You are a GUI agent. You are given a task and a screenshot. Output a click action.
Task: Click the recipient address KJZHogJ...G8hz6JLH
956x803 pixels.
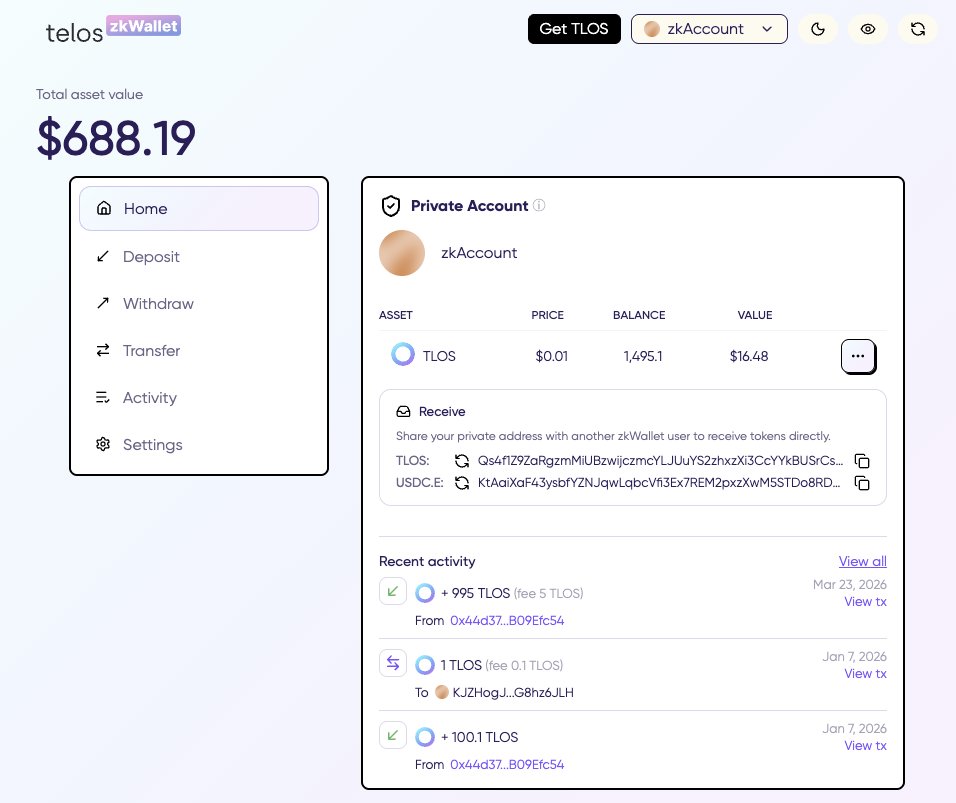click(513, 693)
